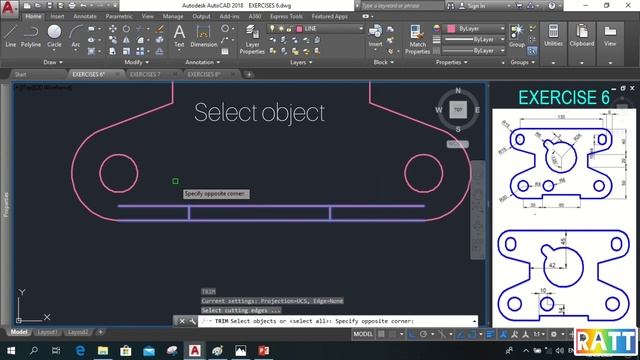
Task: Expand the Groups panel
Action: 522,62
